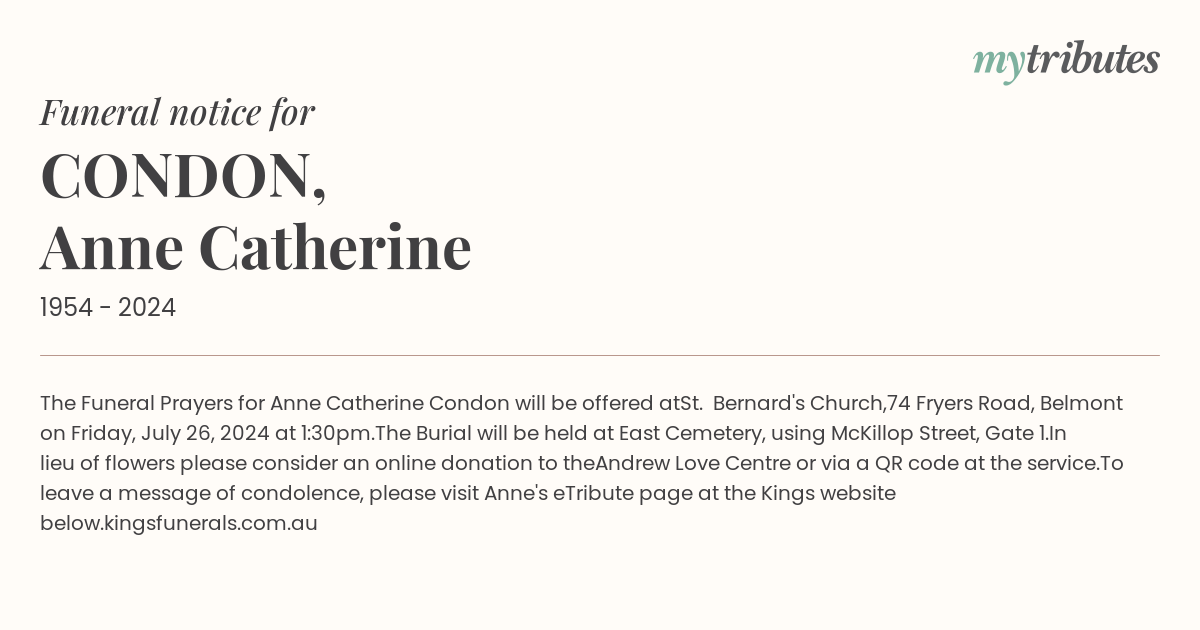The image size is (1200, 630).
Task: Click "74 Fryers Road, Belmont" address
Action: click(x=1003, y=403)
